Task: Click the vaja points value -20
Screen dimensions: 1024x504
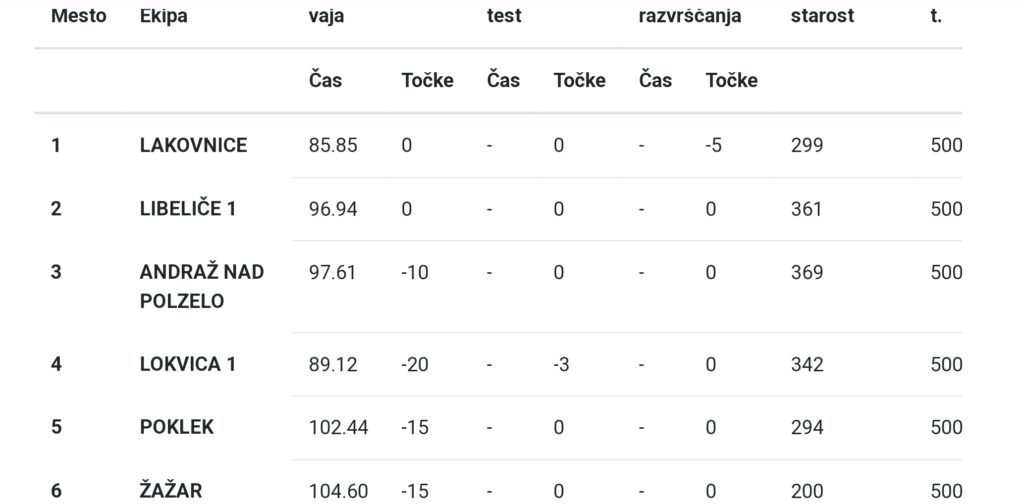Action: click(415, 364)
